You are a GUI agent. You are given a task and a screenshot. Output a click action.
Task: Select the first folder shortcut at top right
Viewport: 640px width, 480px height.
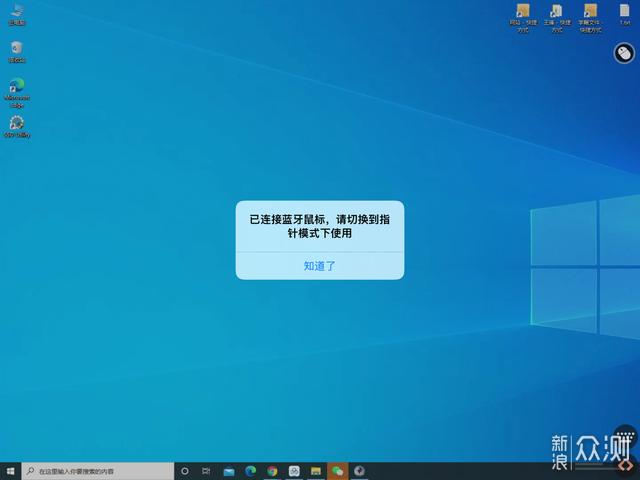[x=523, y=18]
